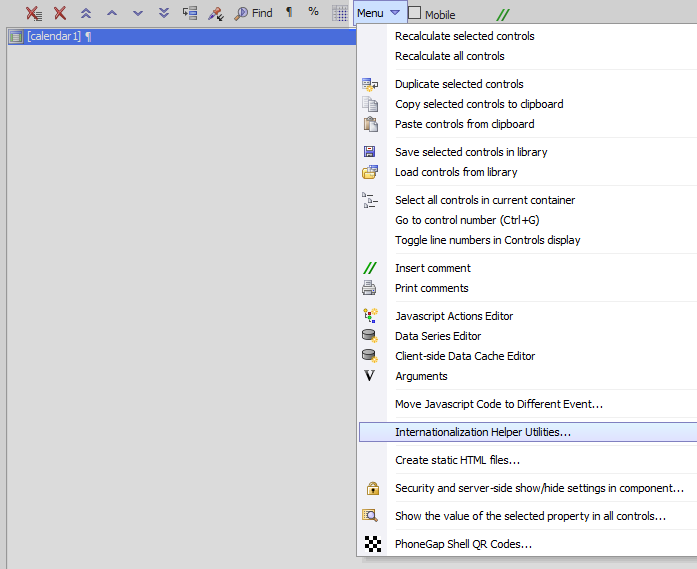697x569 pixels.
Task: Collapse the Menu dropdown button
Action: coord(379,13)
